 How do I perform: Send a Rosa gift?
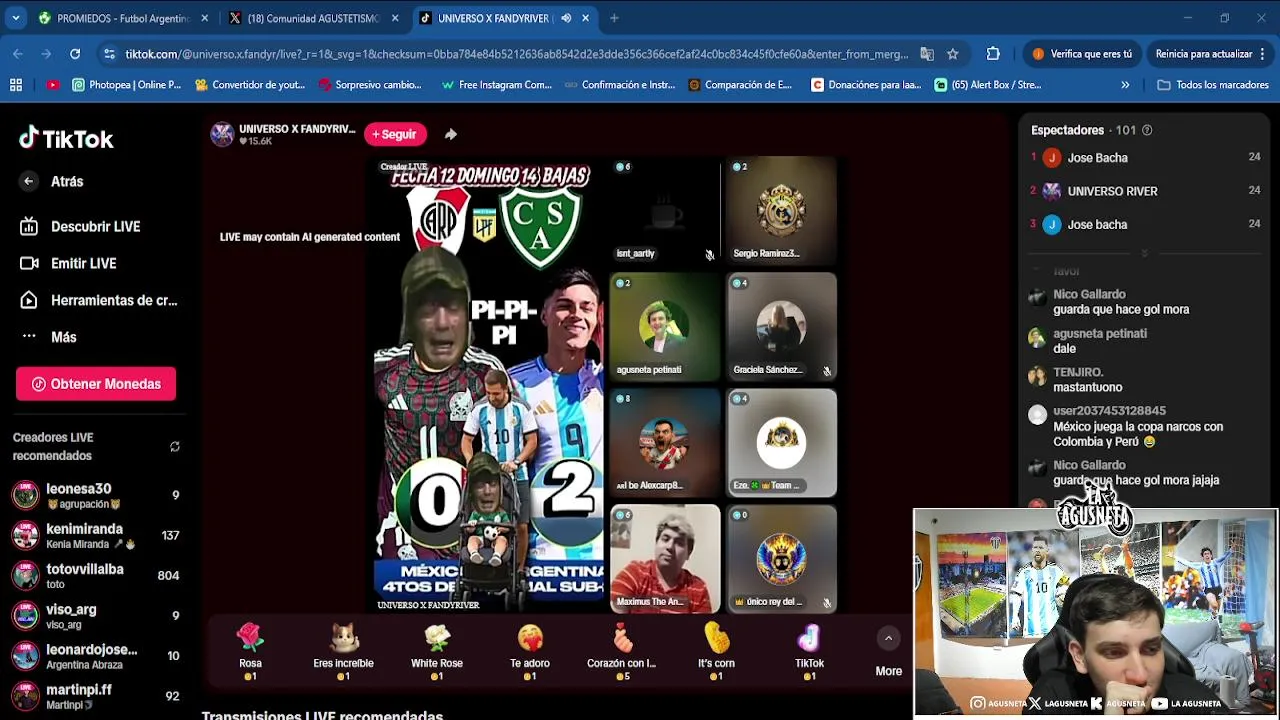[x=250, y=652]
